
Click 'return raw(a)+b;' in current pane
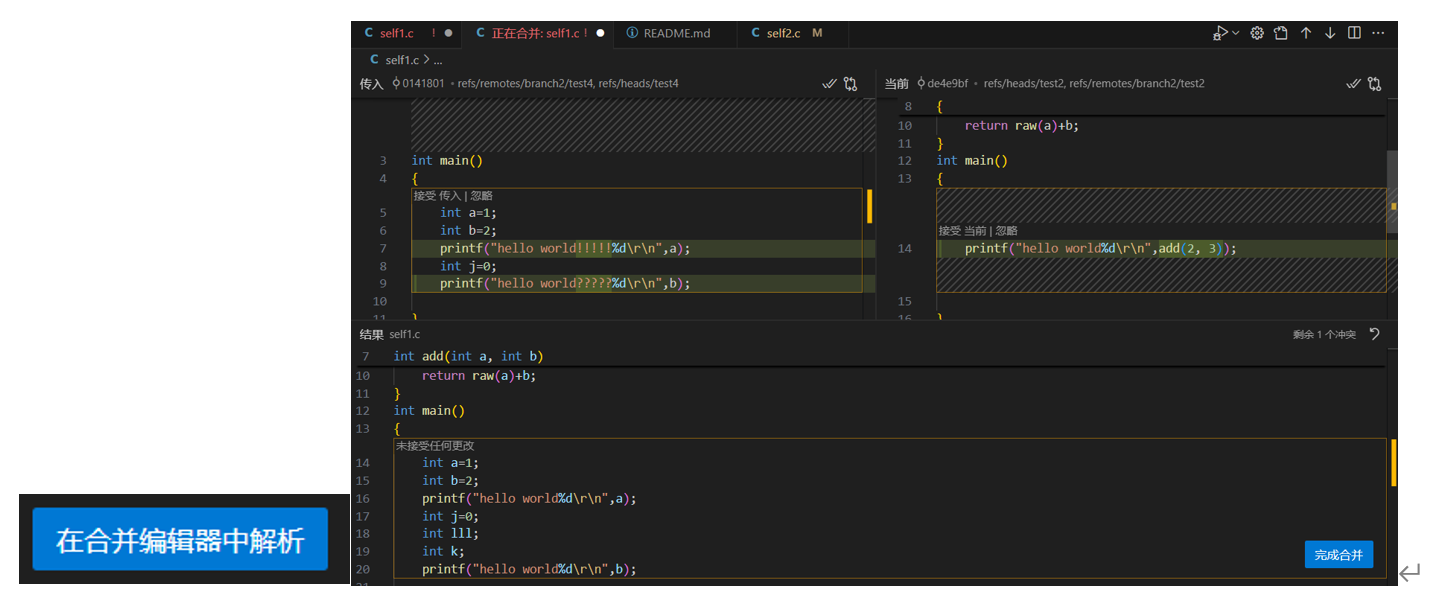(x=1022, y=126)
